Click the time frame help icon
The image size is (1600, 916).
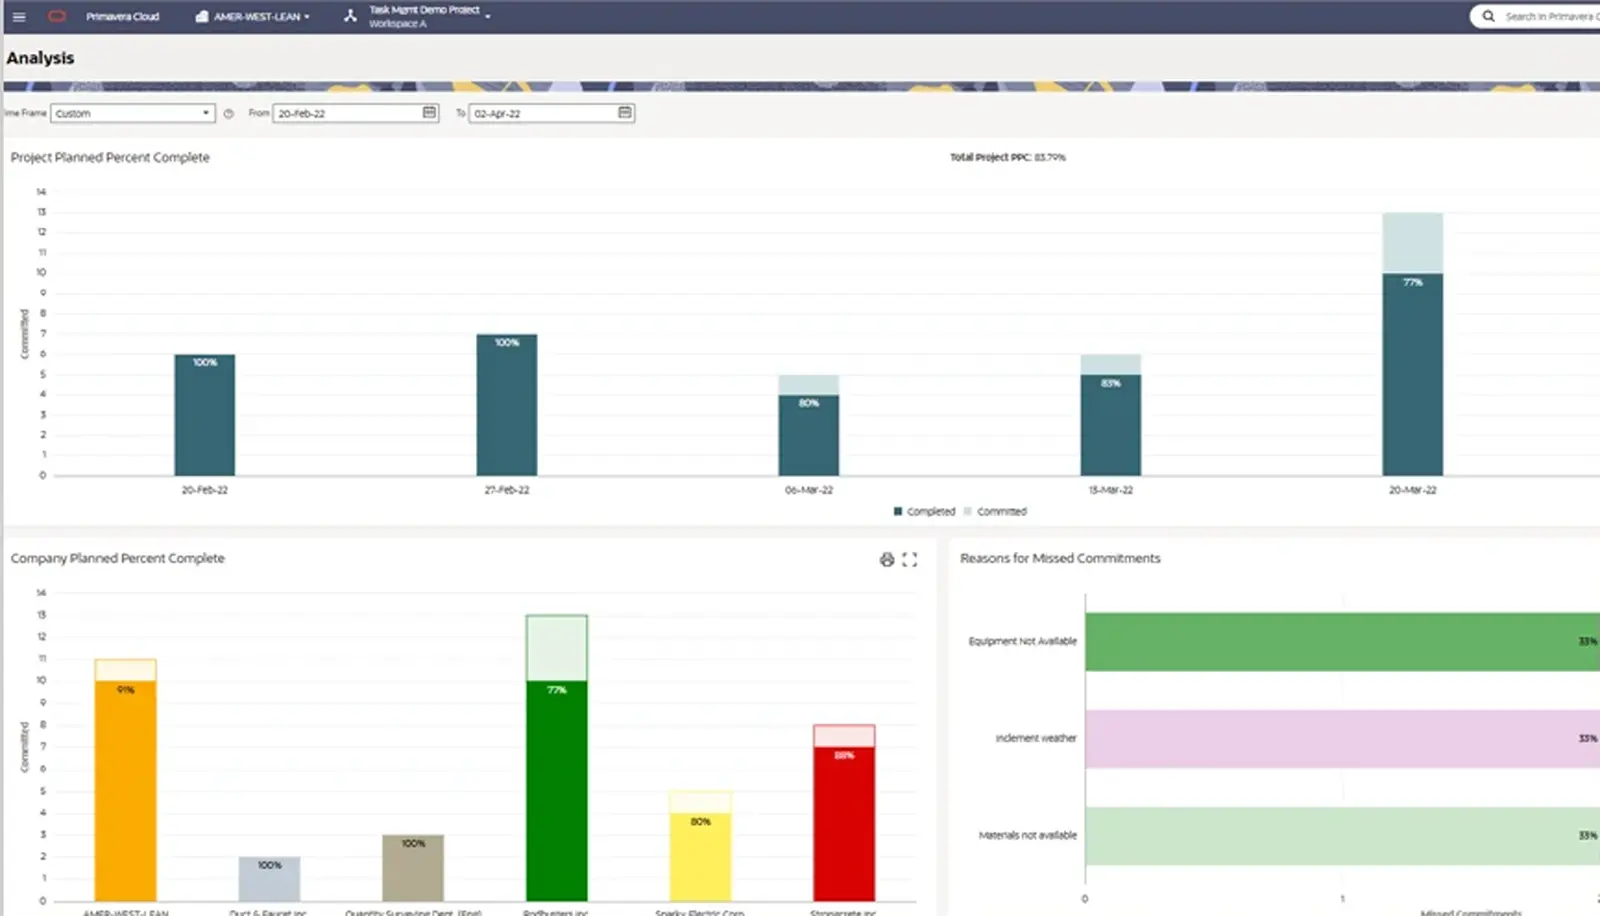coord(229,114)
